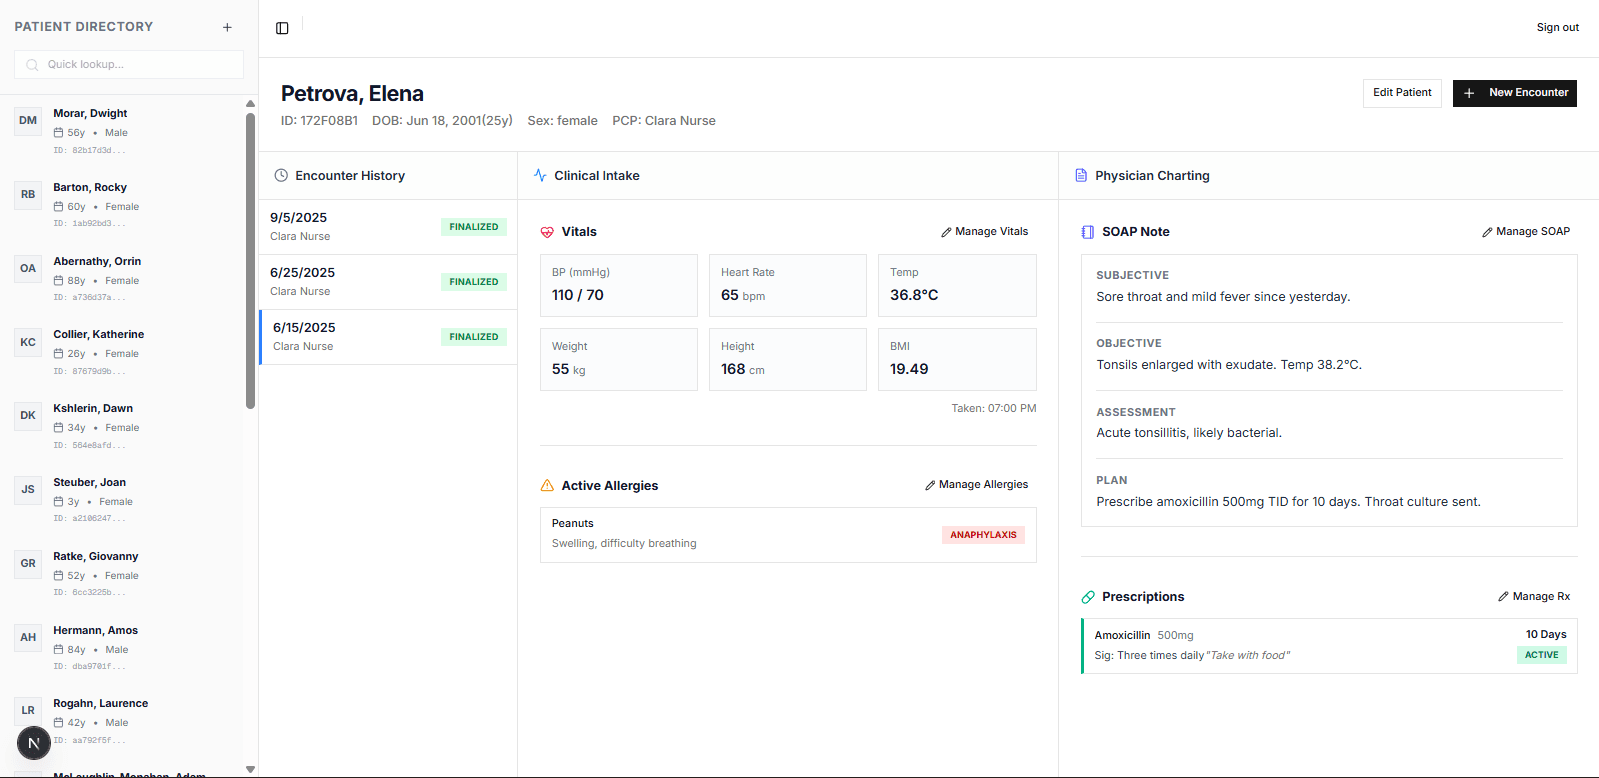Open Manage SOAP editor

(1526, 231)
